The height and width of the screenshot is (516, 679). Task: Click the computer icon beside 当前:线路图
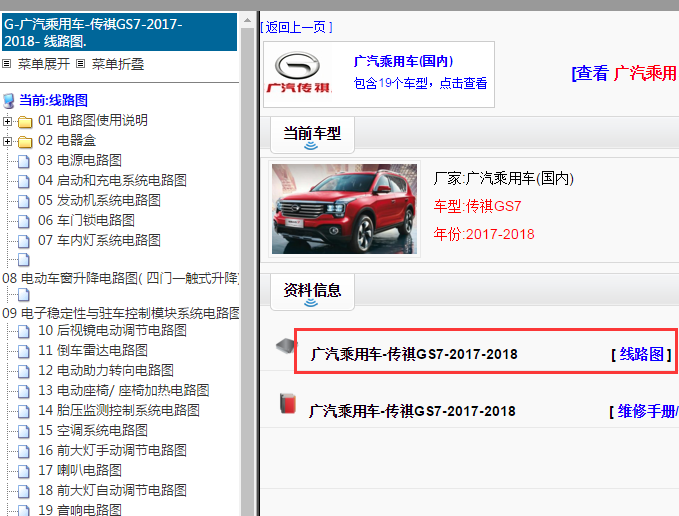[8, 100]
